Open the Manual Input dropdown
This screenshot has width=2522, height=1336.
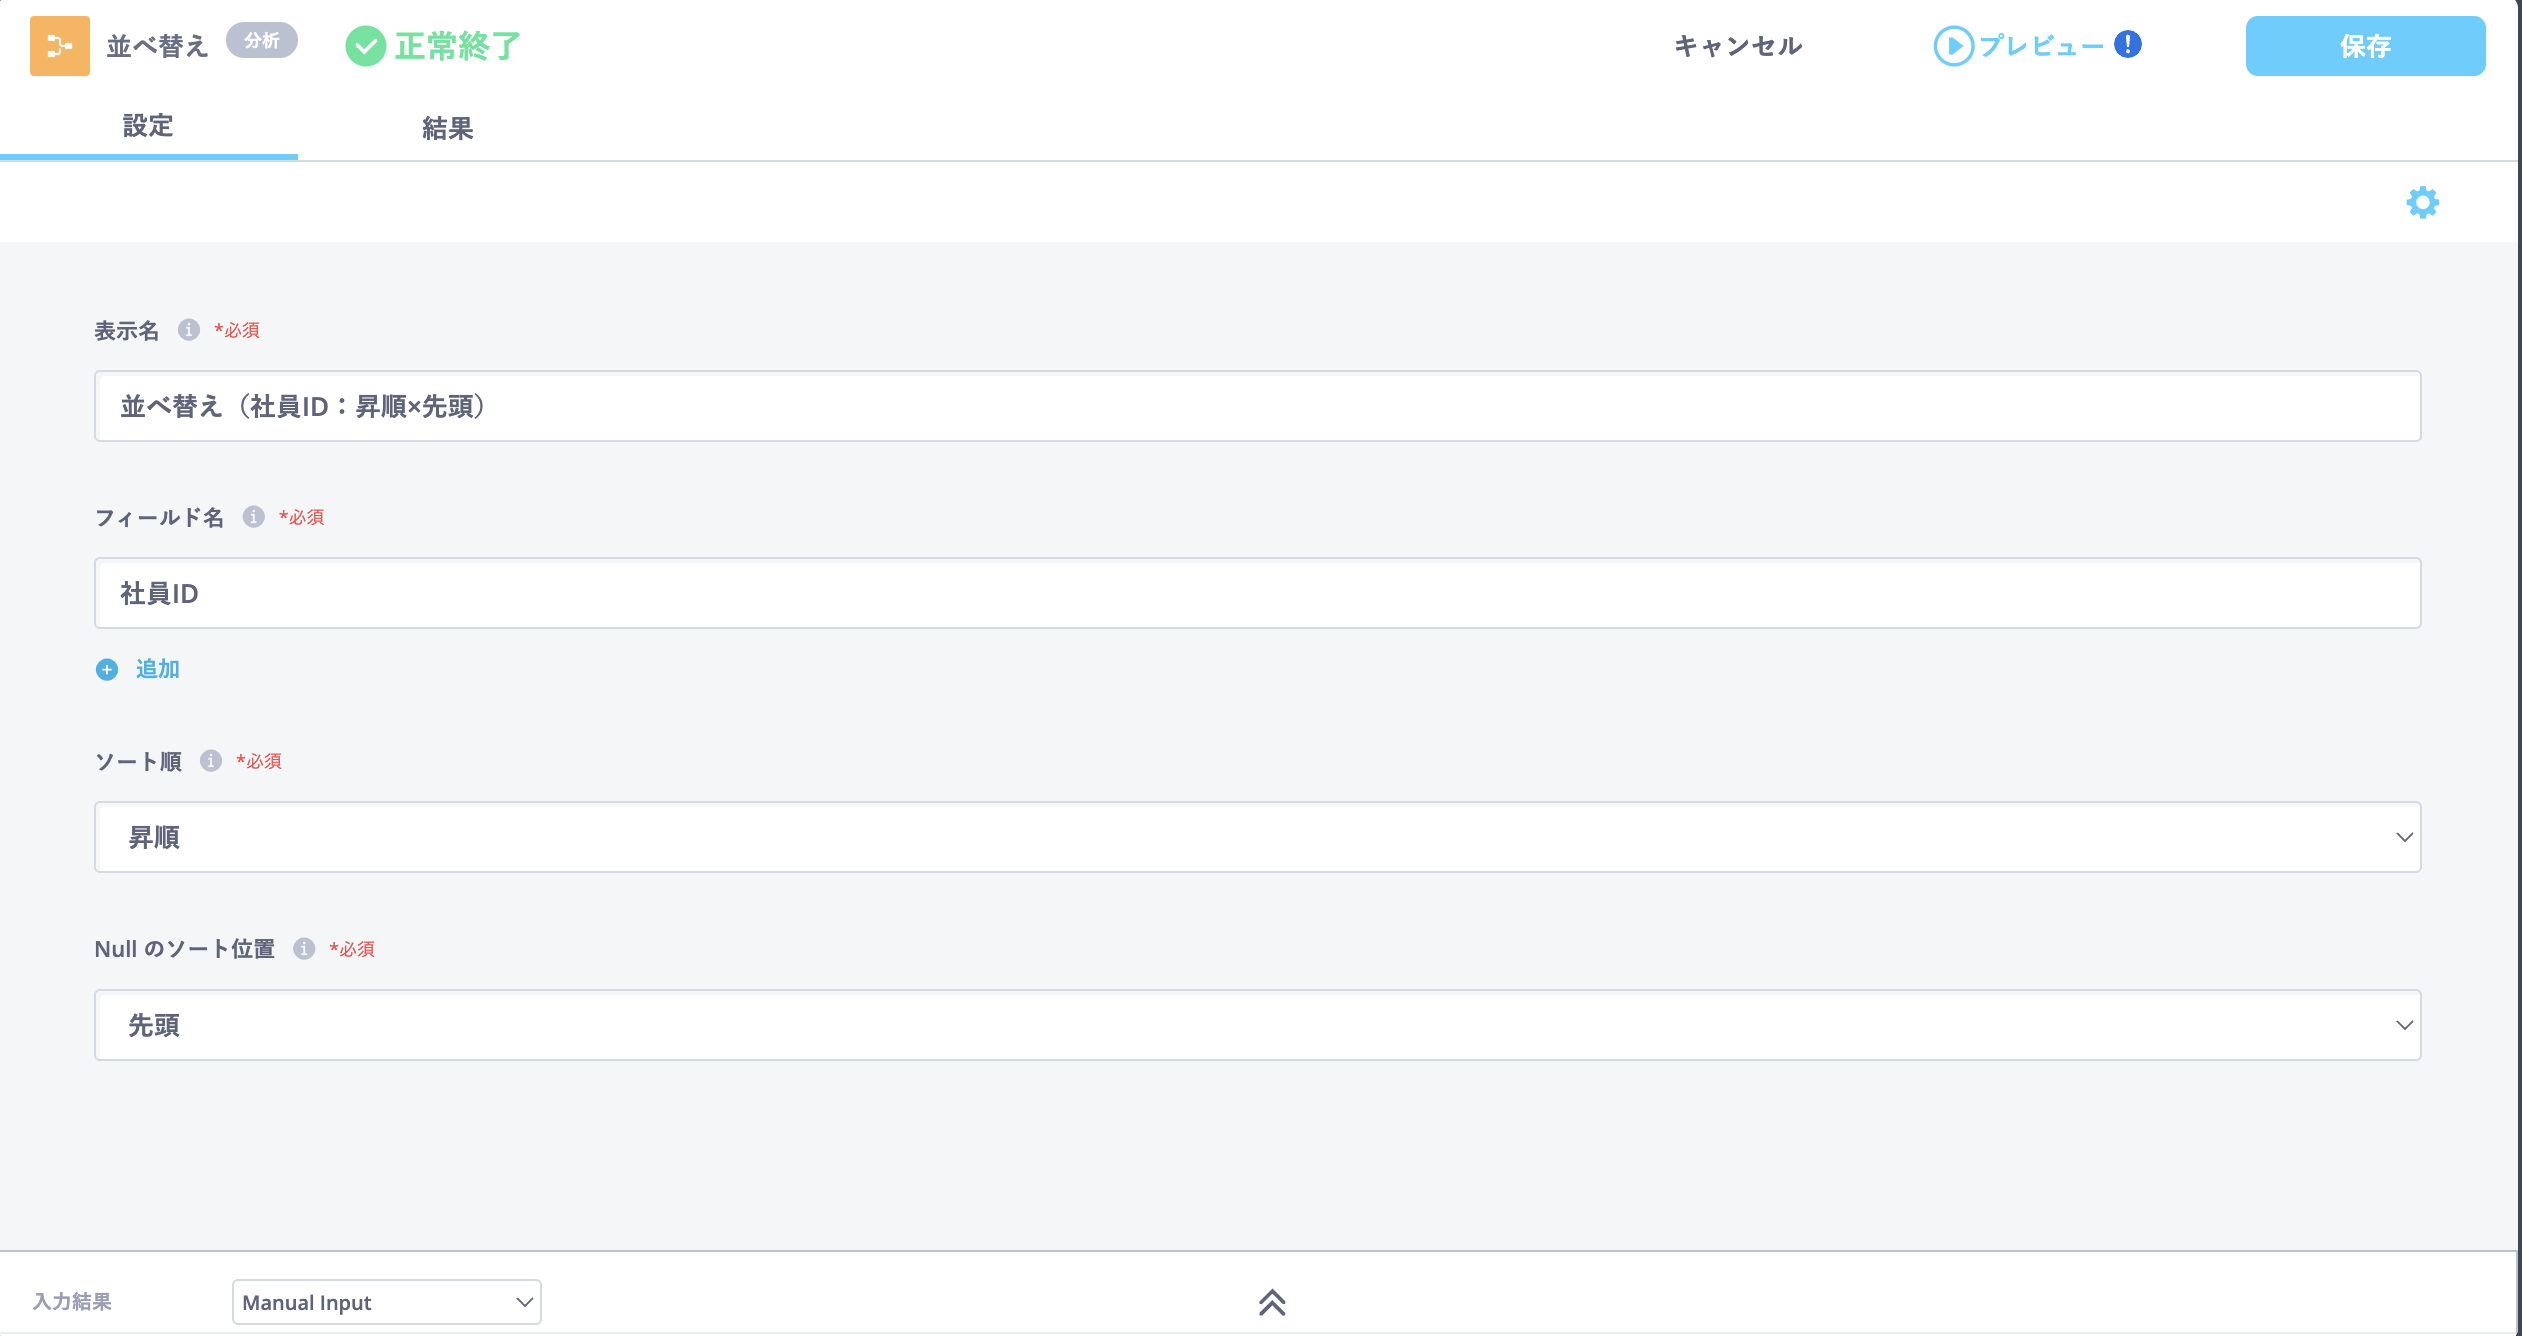point(386,1302)
